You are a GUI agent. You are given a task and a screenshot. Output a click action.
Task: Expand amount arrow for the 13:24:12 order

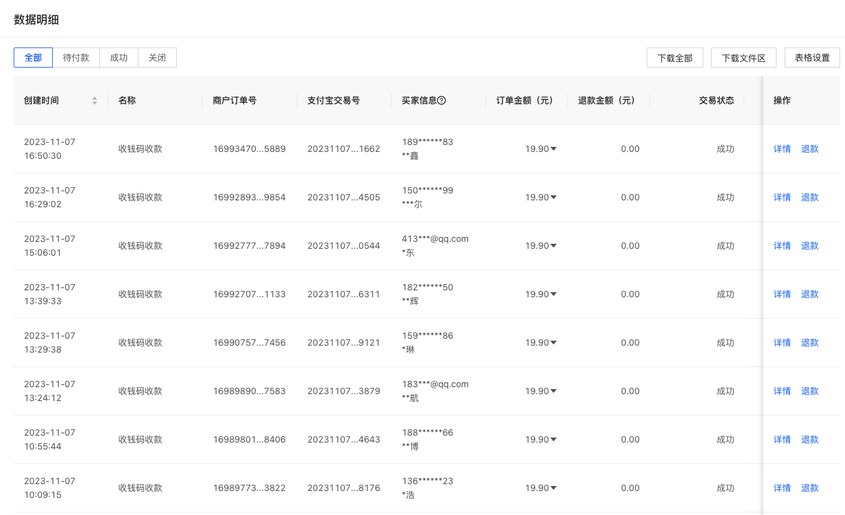click(553, 391)
